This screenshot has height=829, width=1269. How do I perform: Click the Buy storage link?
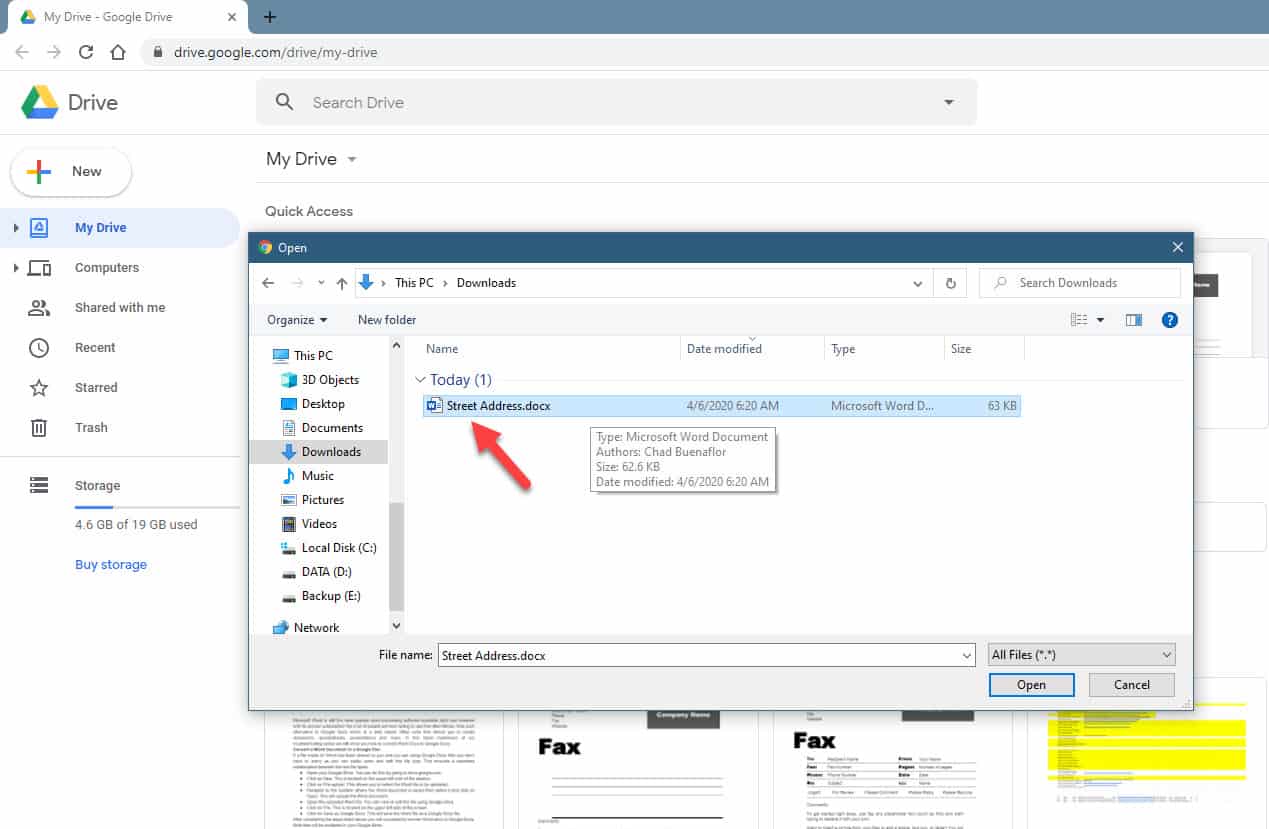(x=111, y=565)
